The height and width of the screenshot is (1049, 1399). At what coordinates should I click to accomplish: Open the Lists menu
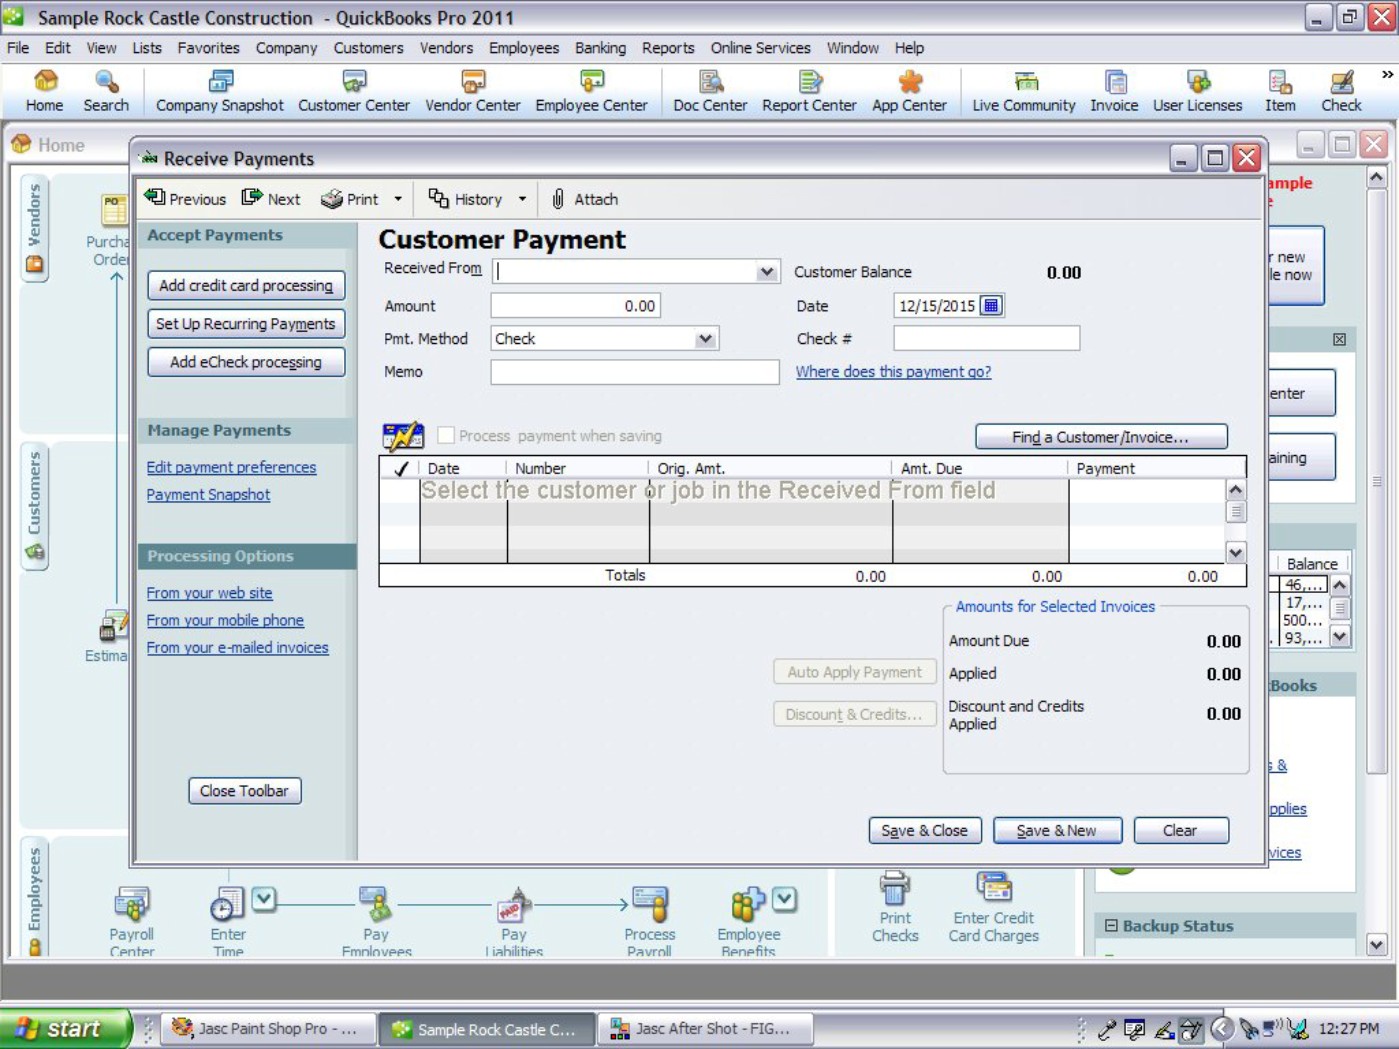[x=147, y=48]
